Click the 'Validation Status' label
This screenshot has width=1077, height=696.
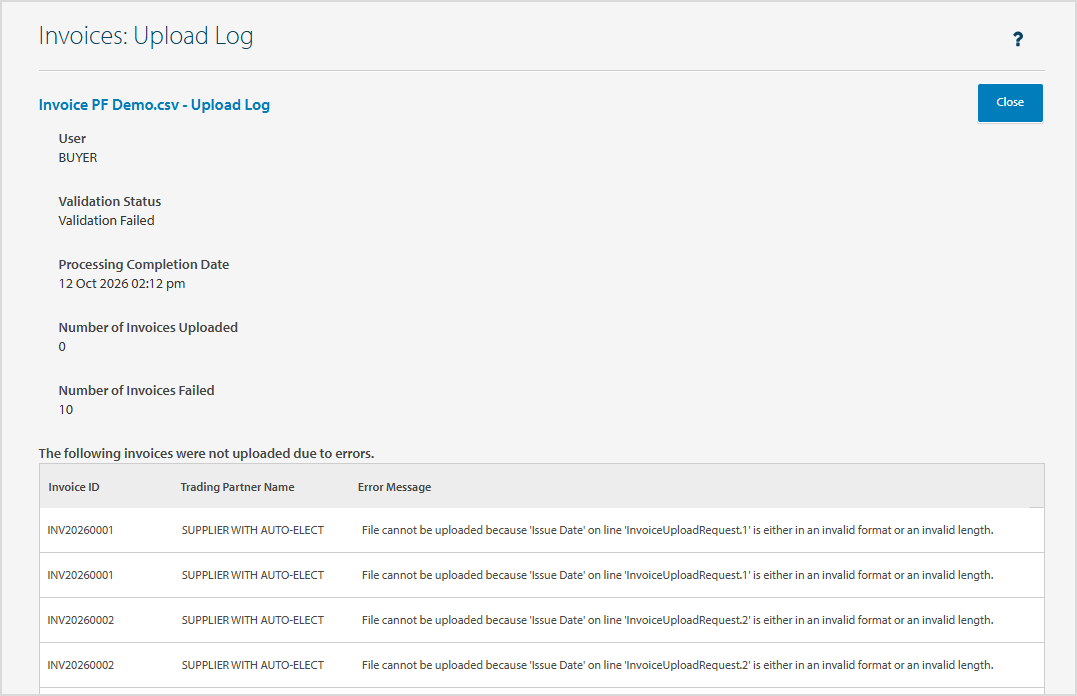coord(110,202)
